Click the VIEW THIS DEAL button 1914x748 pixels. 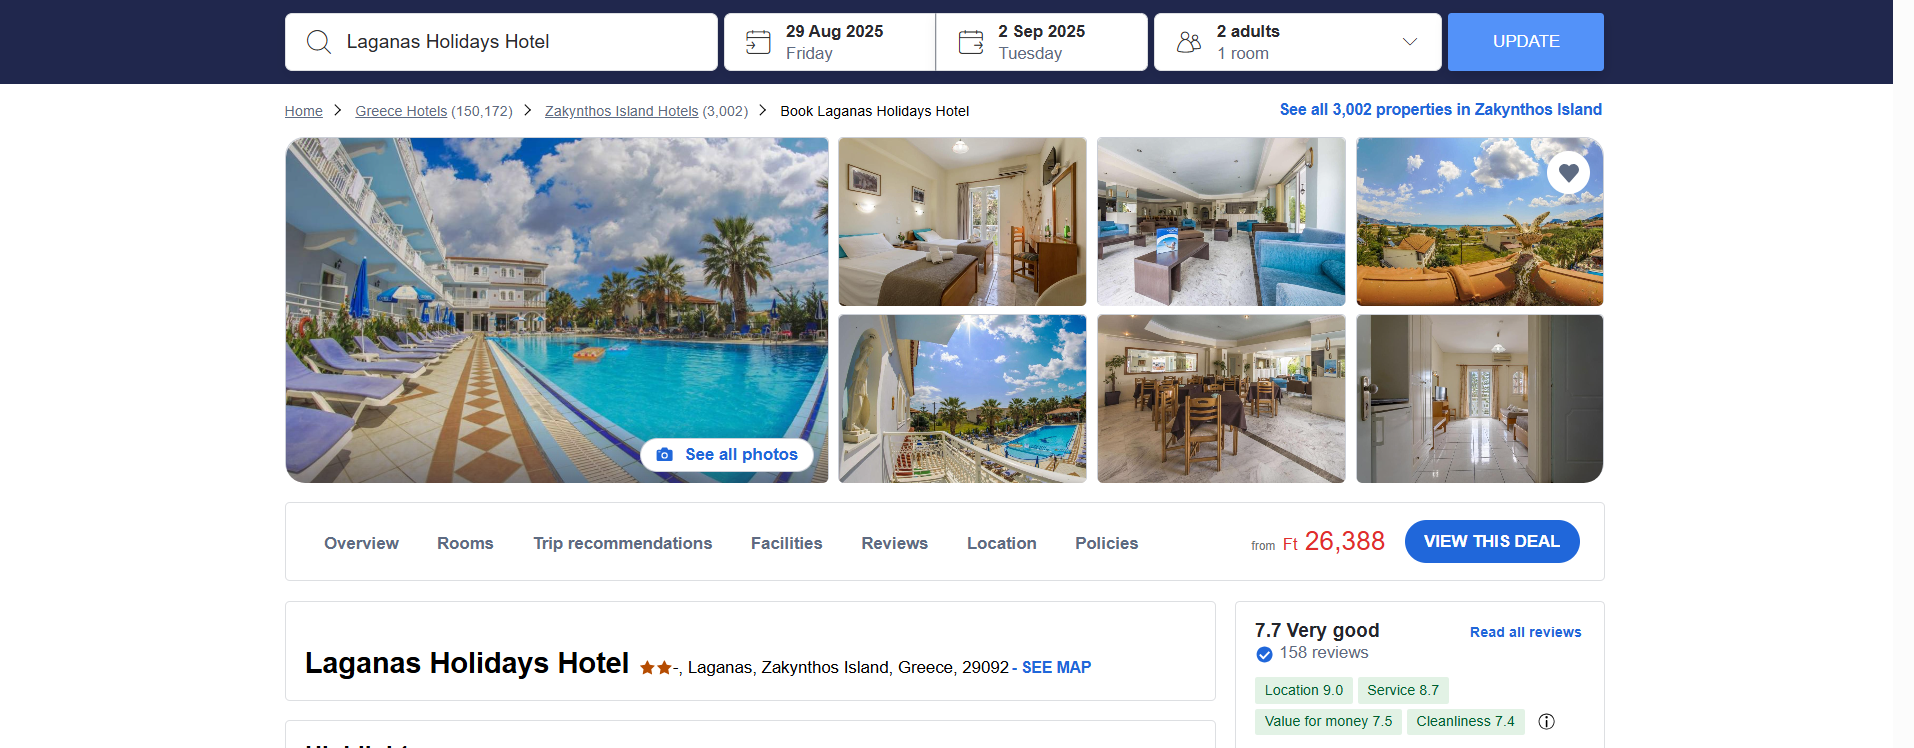pyautogui.click(x=1492, y=541)
